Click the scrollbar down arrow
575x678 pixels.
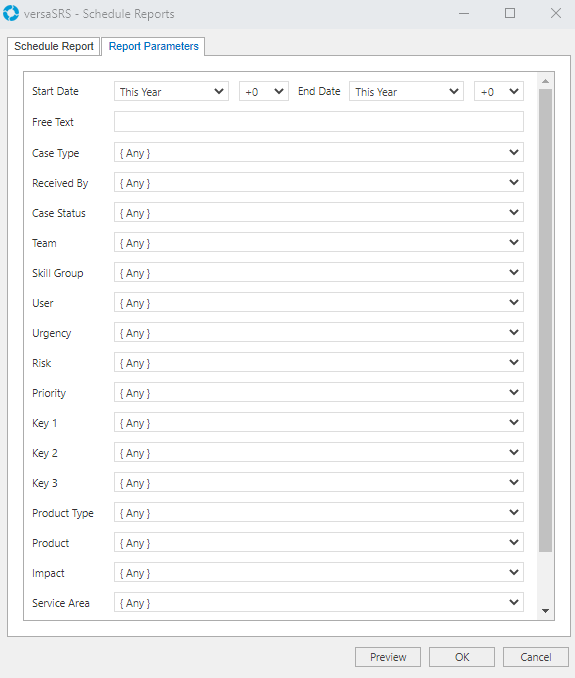coord(546,611)
